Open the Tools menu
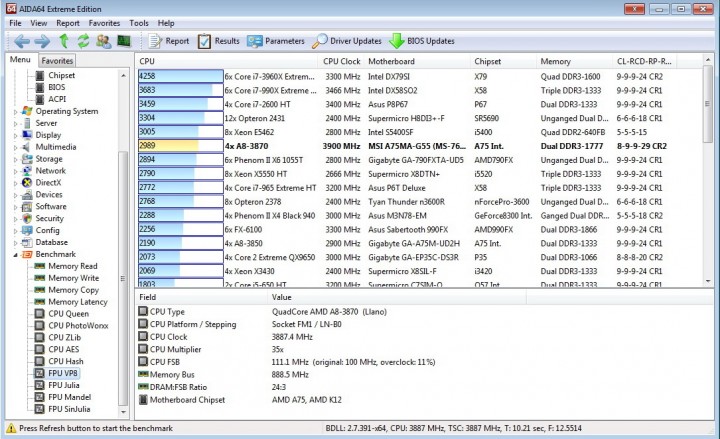The width and height of the screenshot is (720, 439). tap(139, 23)
